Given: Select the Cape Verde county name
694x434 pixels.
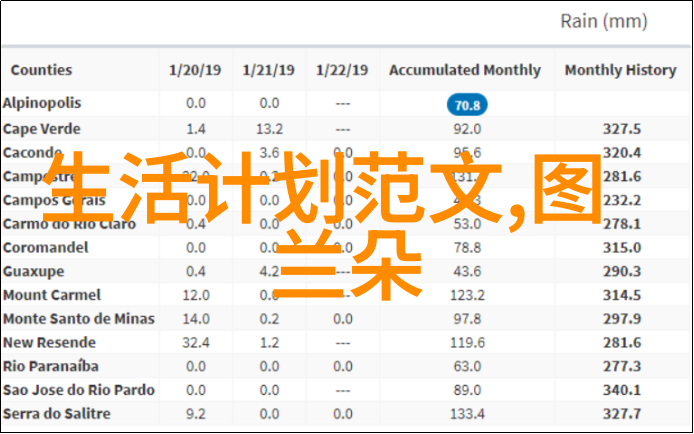Looking at the screenshot, I should coord(41,129).
